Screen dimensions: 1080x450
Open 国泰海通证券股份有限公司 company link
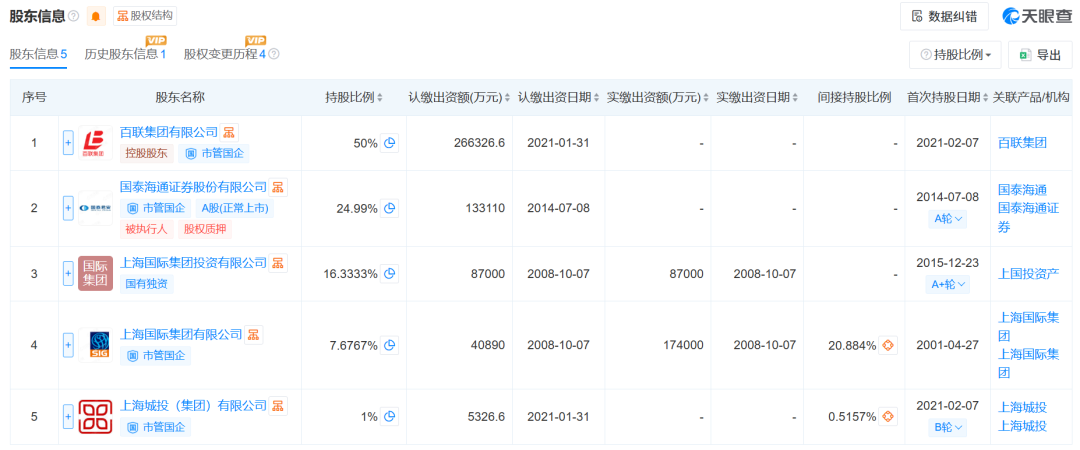194,187
